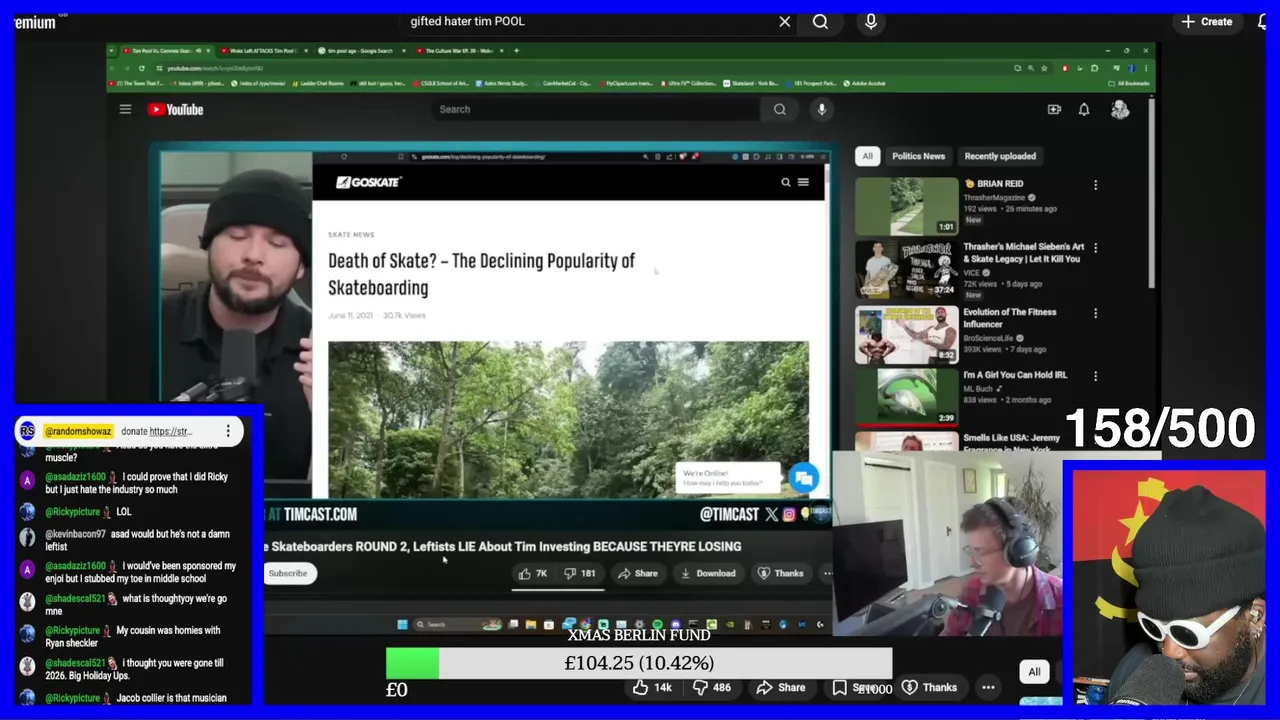Viewport: 1280px width, 720px height.
Task: Select inner 'All' filter chip
Action: pyautogui.click(x=867, y=156)
